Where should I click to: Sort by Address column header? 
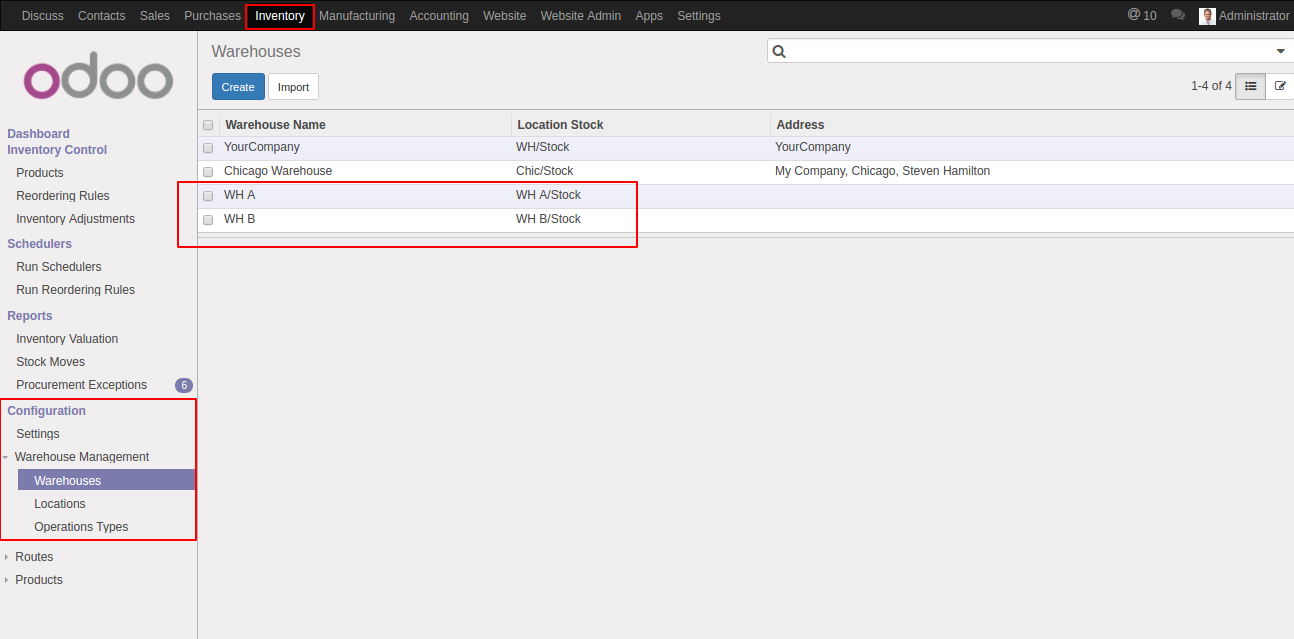800,125
